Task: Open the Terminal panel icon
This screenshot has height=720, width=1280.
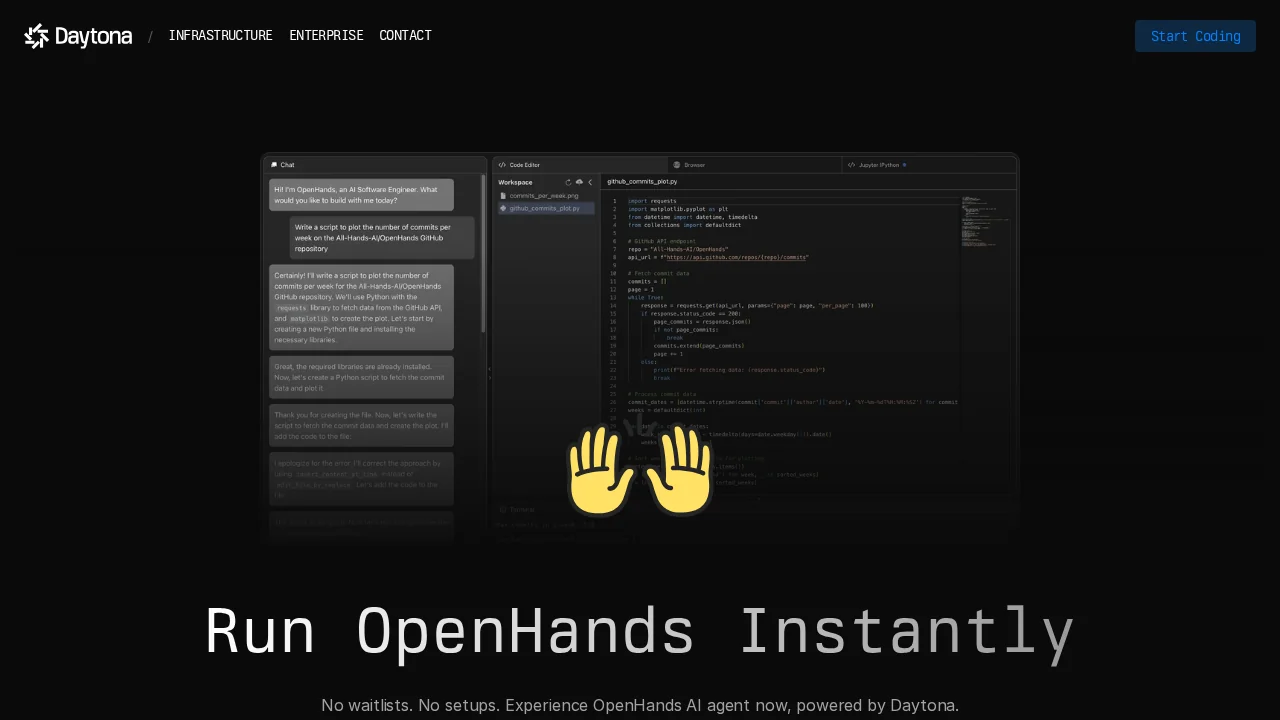Action: pyautogui.click(x=503, y=509)
